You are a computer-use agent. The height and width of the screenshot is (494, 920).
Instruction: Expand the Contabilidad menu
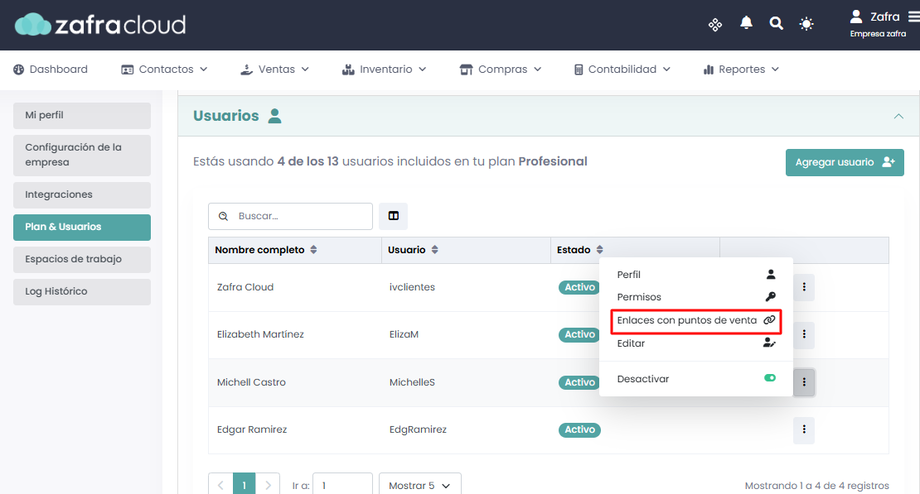tap(622, 69)
